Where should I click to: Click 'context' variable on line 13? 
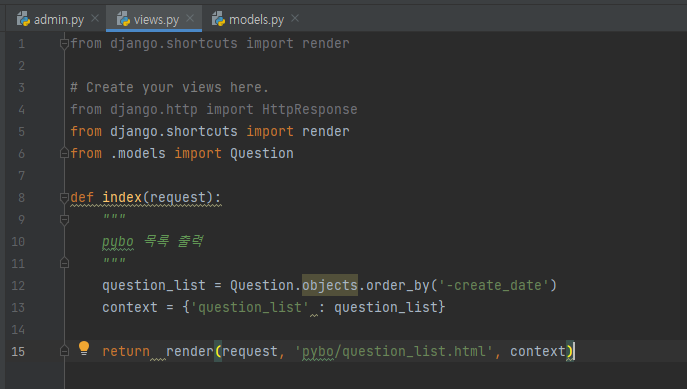coord(130,308)
